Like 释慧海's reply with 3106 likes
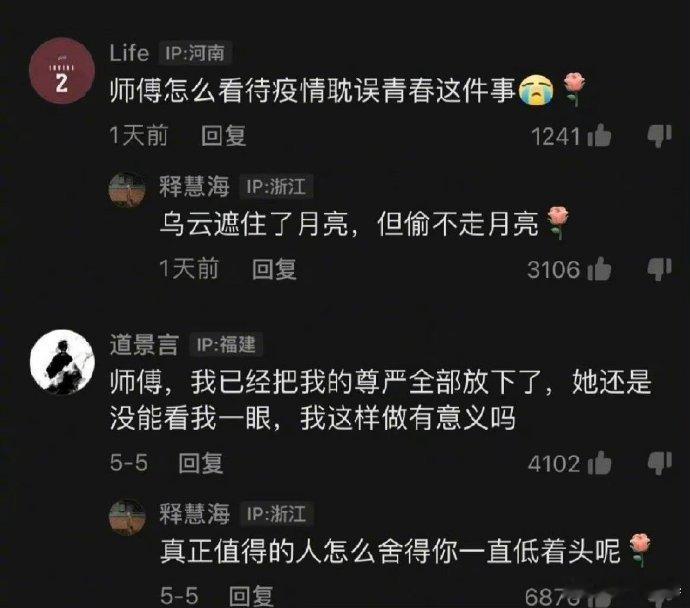 pos(599,269)
